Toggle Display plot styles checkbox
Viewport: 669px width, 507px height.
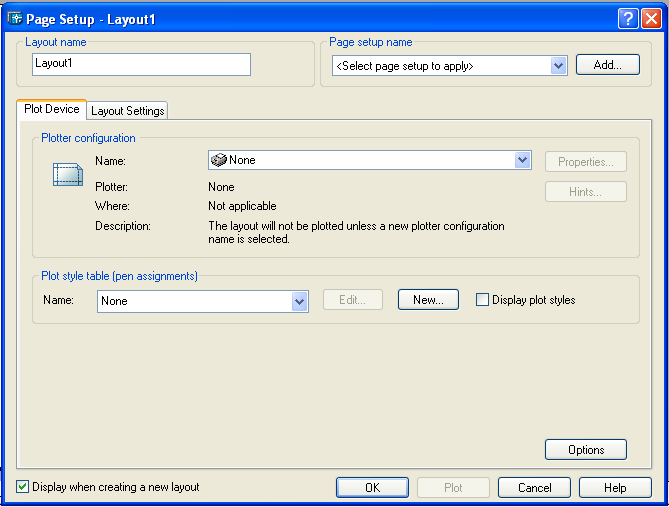tap(482, 300)
